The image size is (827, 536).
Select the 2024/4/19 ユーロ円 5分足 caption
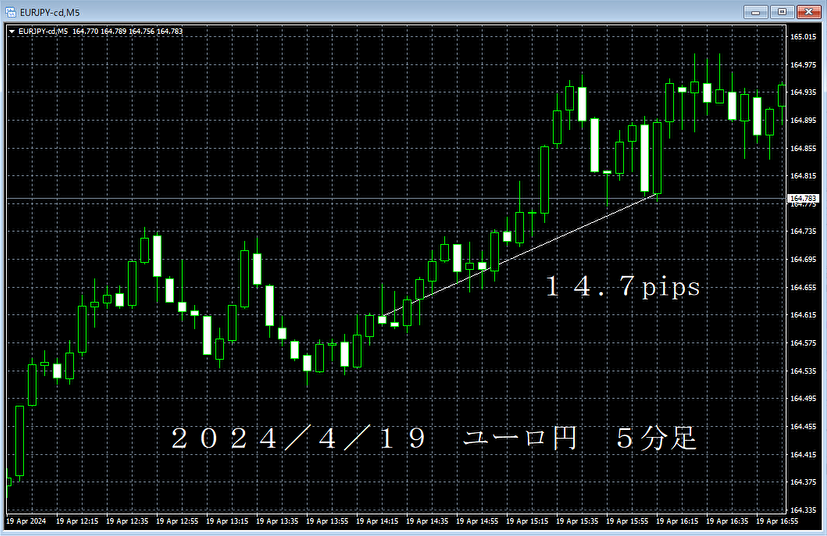click(434, 438)
